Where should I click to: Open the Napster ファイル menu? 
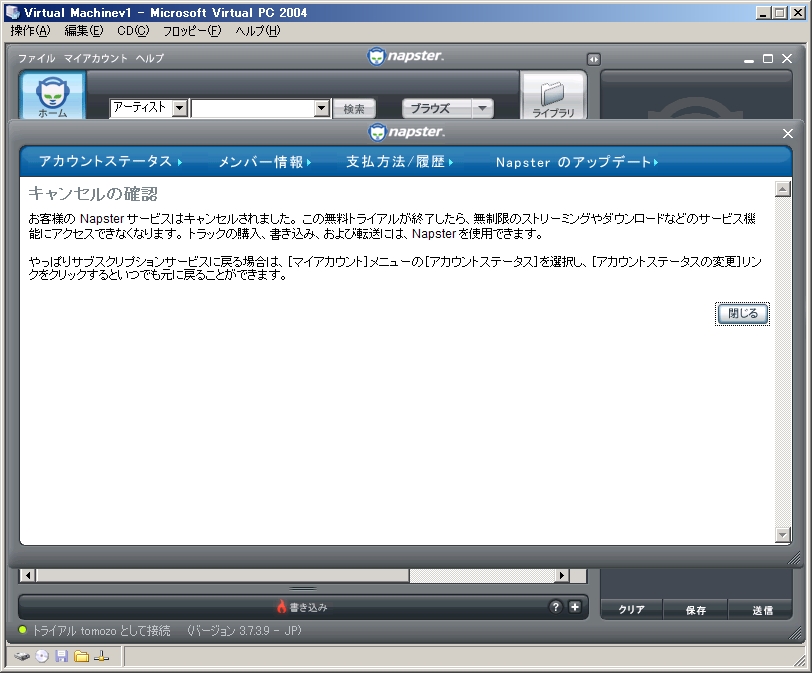click(36, 58)
